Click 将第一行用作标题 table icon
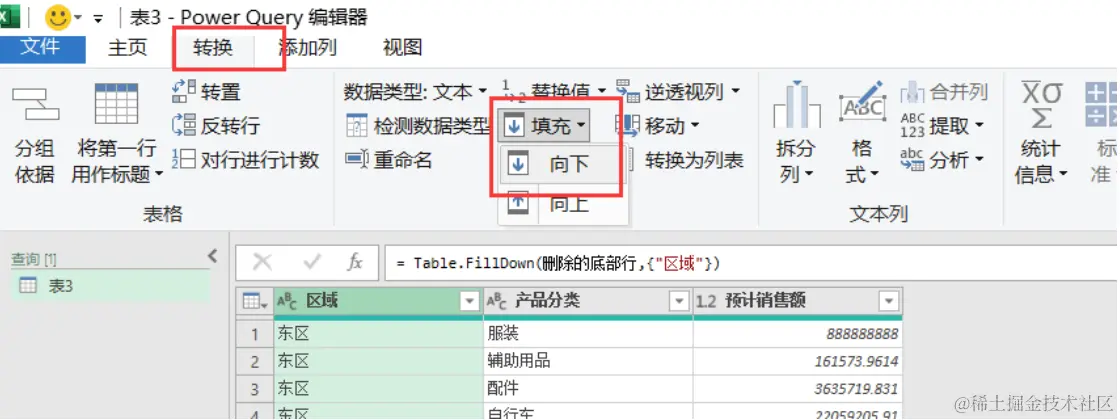 [116, 105]
